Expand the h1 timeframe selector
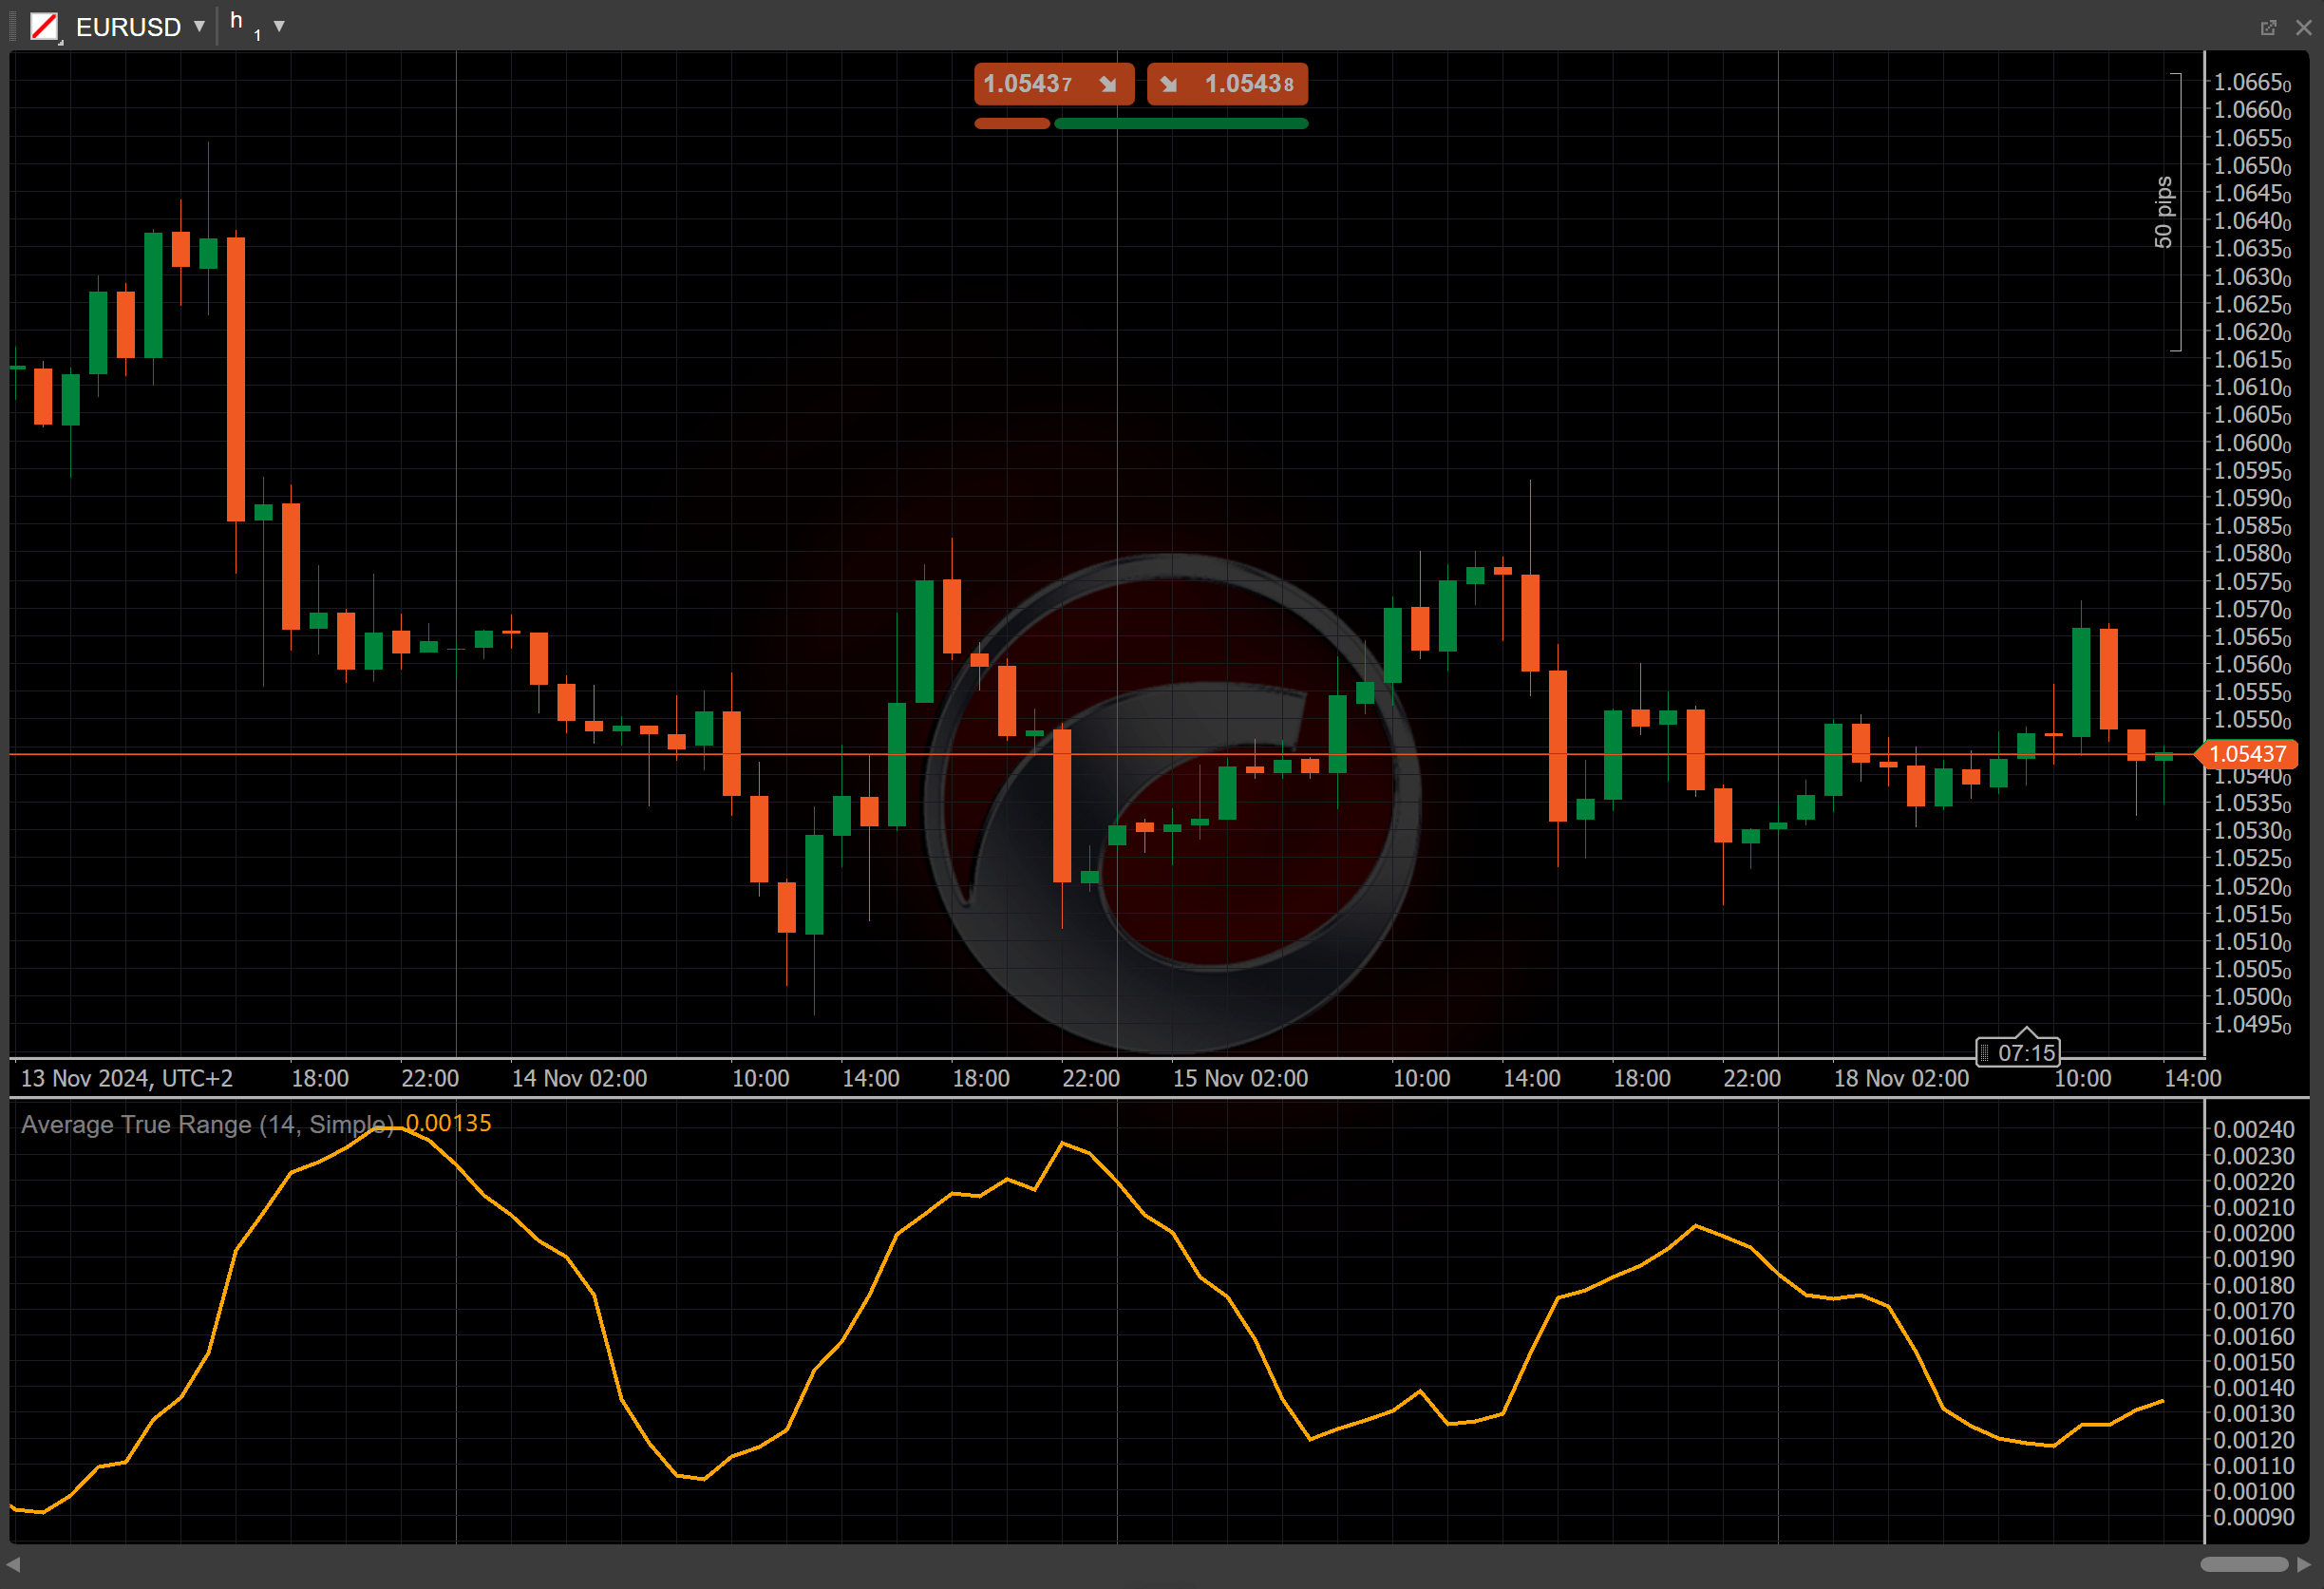 (x=279, y=26)
